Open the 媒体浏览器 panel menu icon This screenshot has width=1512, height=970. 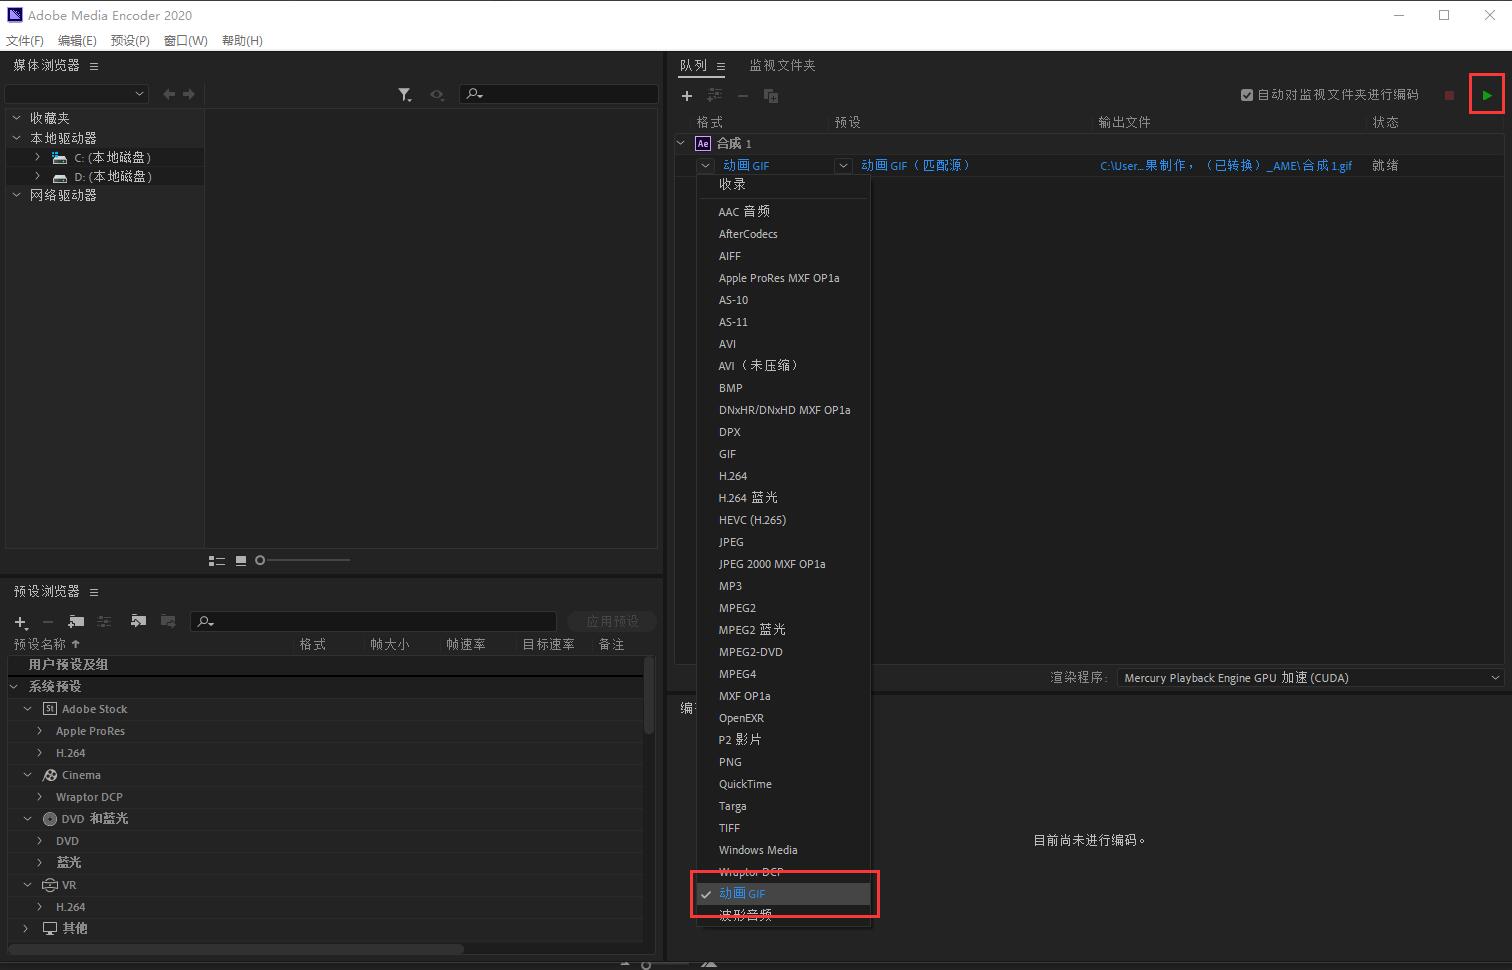[x=94, y=66]
